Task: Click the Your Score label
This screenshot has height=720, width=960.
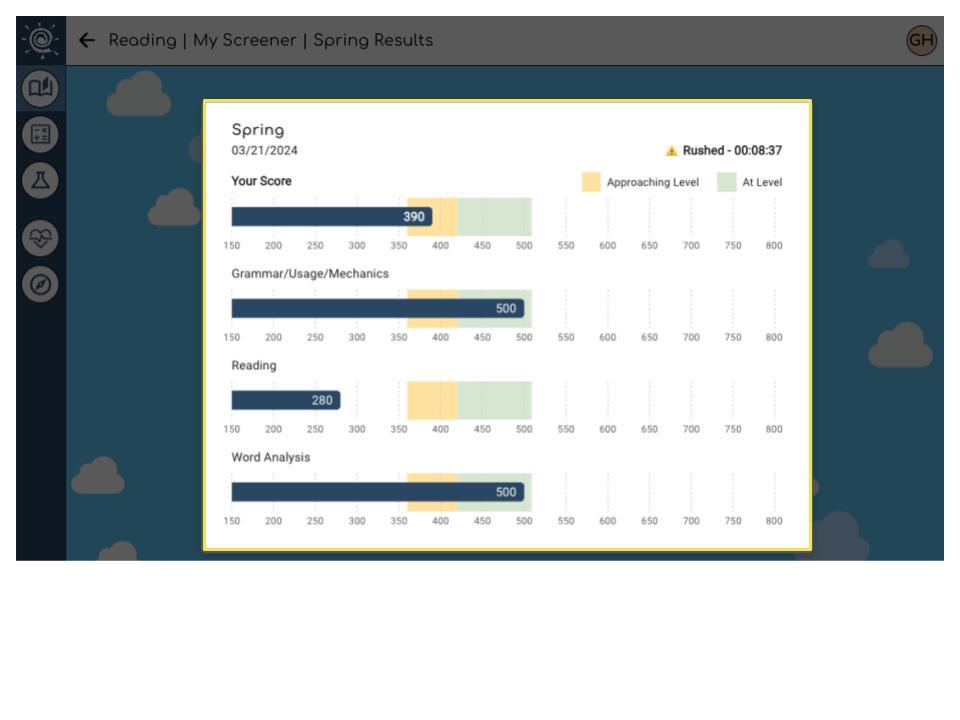Action: [261, 181]
